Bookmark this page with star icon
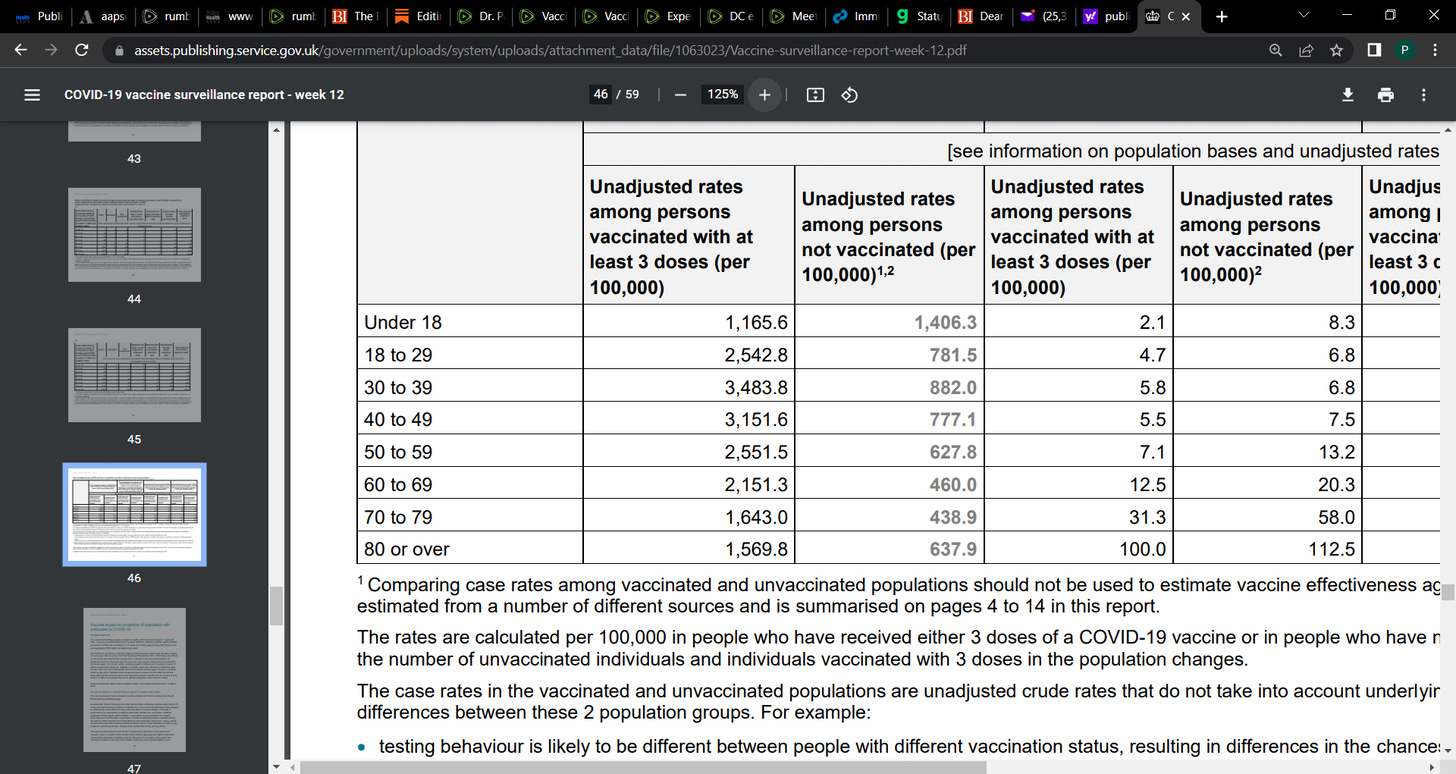The height and width of the screenshot is (774, 1456). (1336, 50)
